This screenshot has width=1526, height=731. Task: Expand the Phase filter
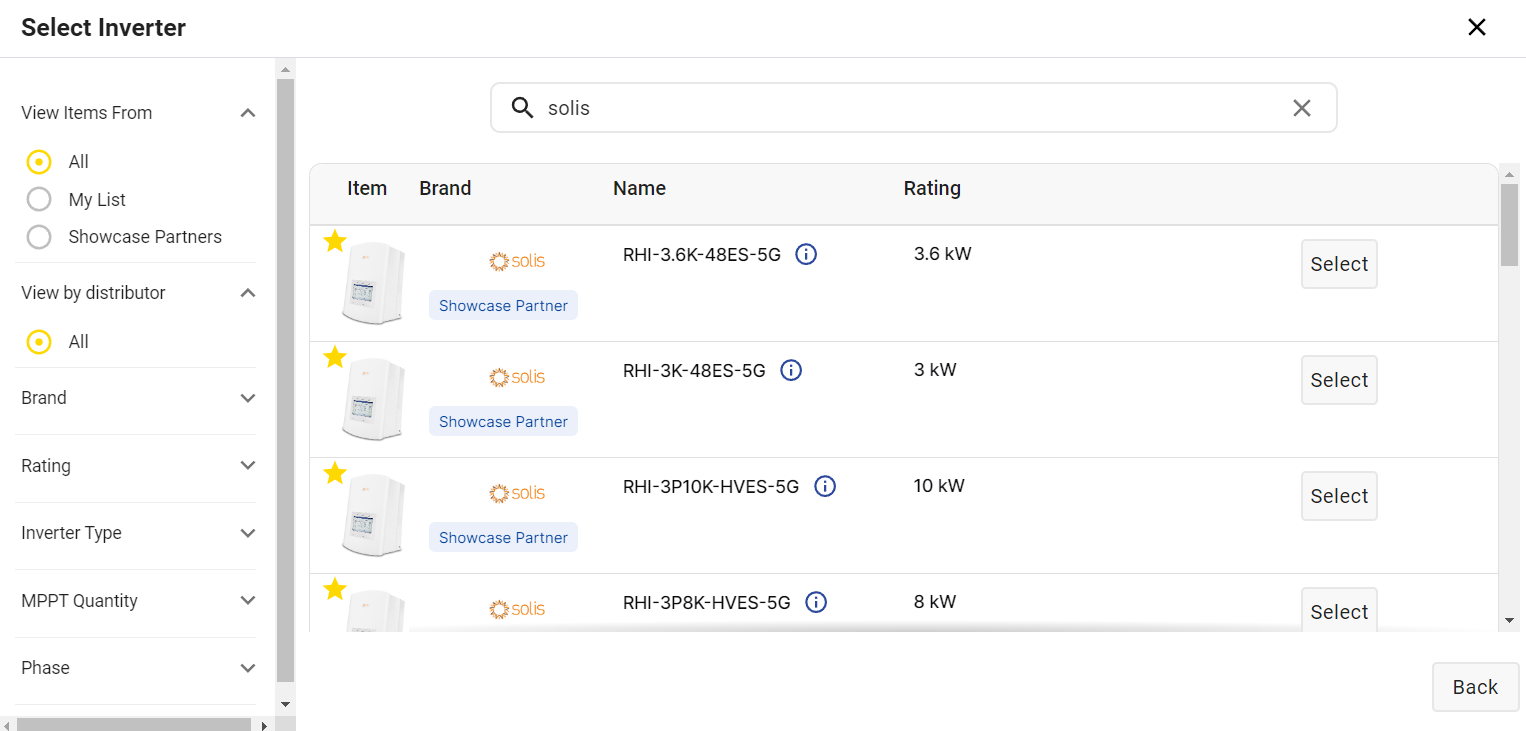pyautogui.click(x=248, y=668)
